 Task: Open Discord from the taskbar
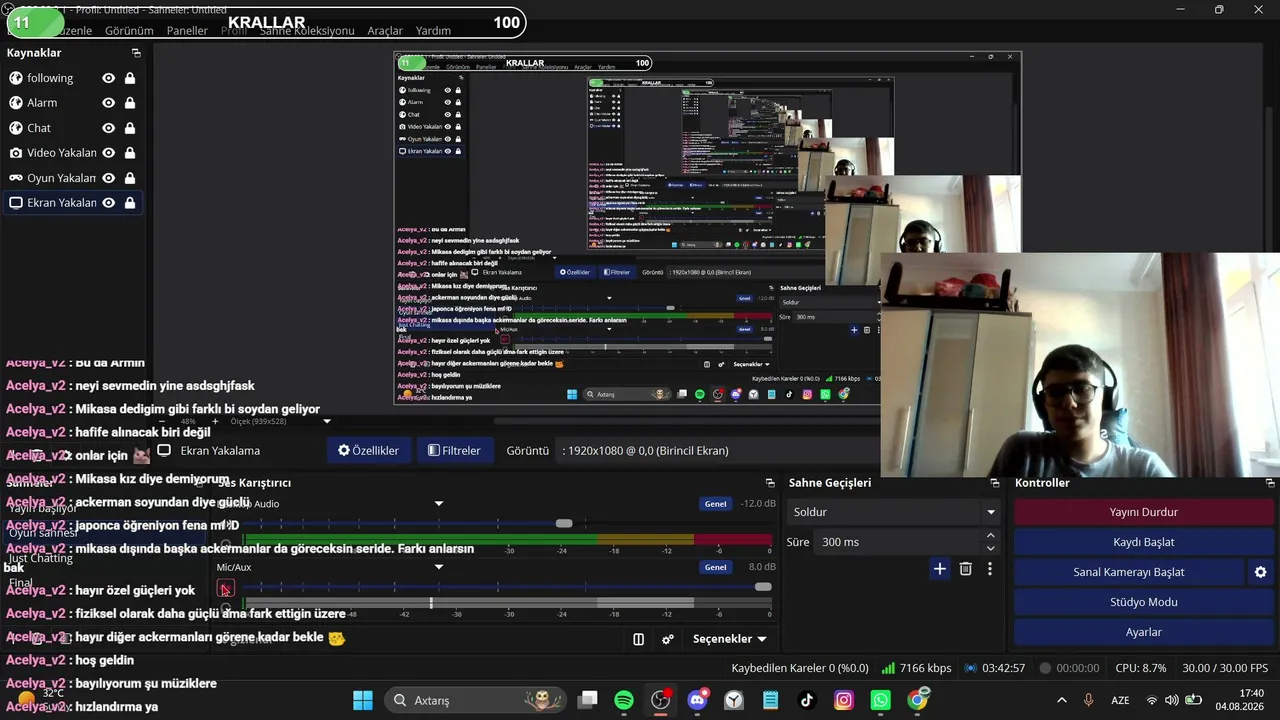[698, 700]
